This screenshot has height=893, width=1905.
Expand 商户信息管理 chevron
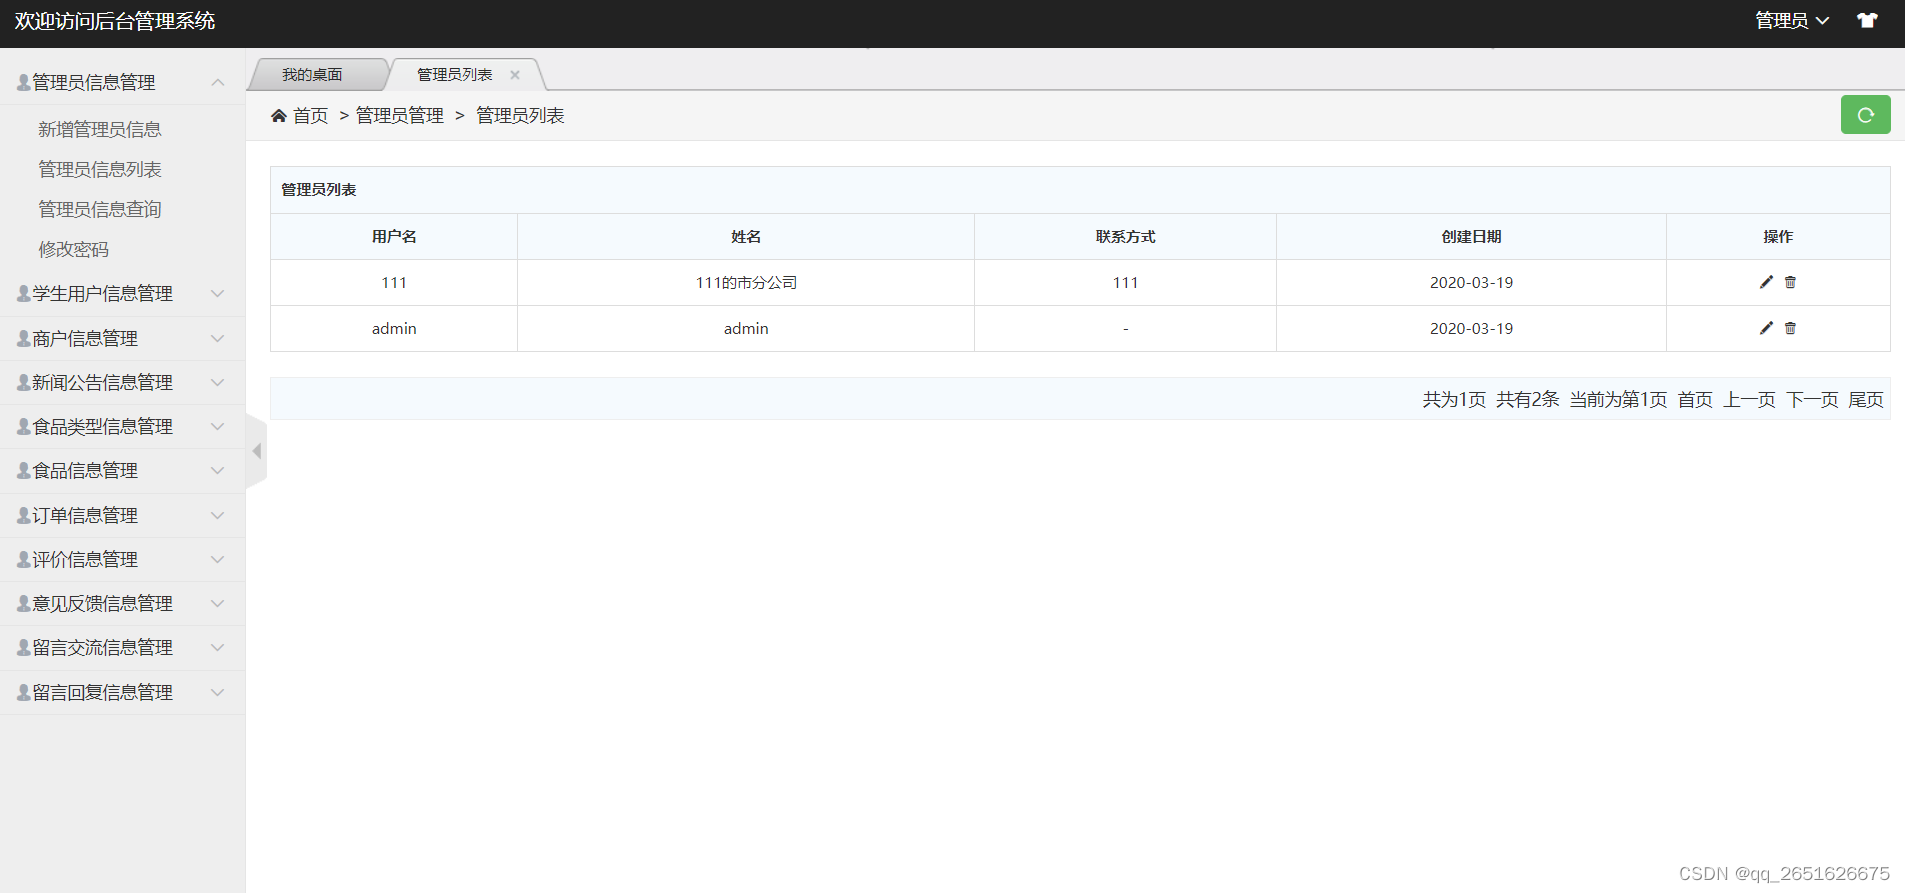click(217, 338)
